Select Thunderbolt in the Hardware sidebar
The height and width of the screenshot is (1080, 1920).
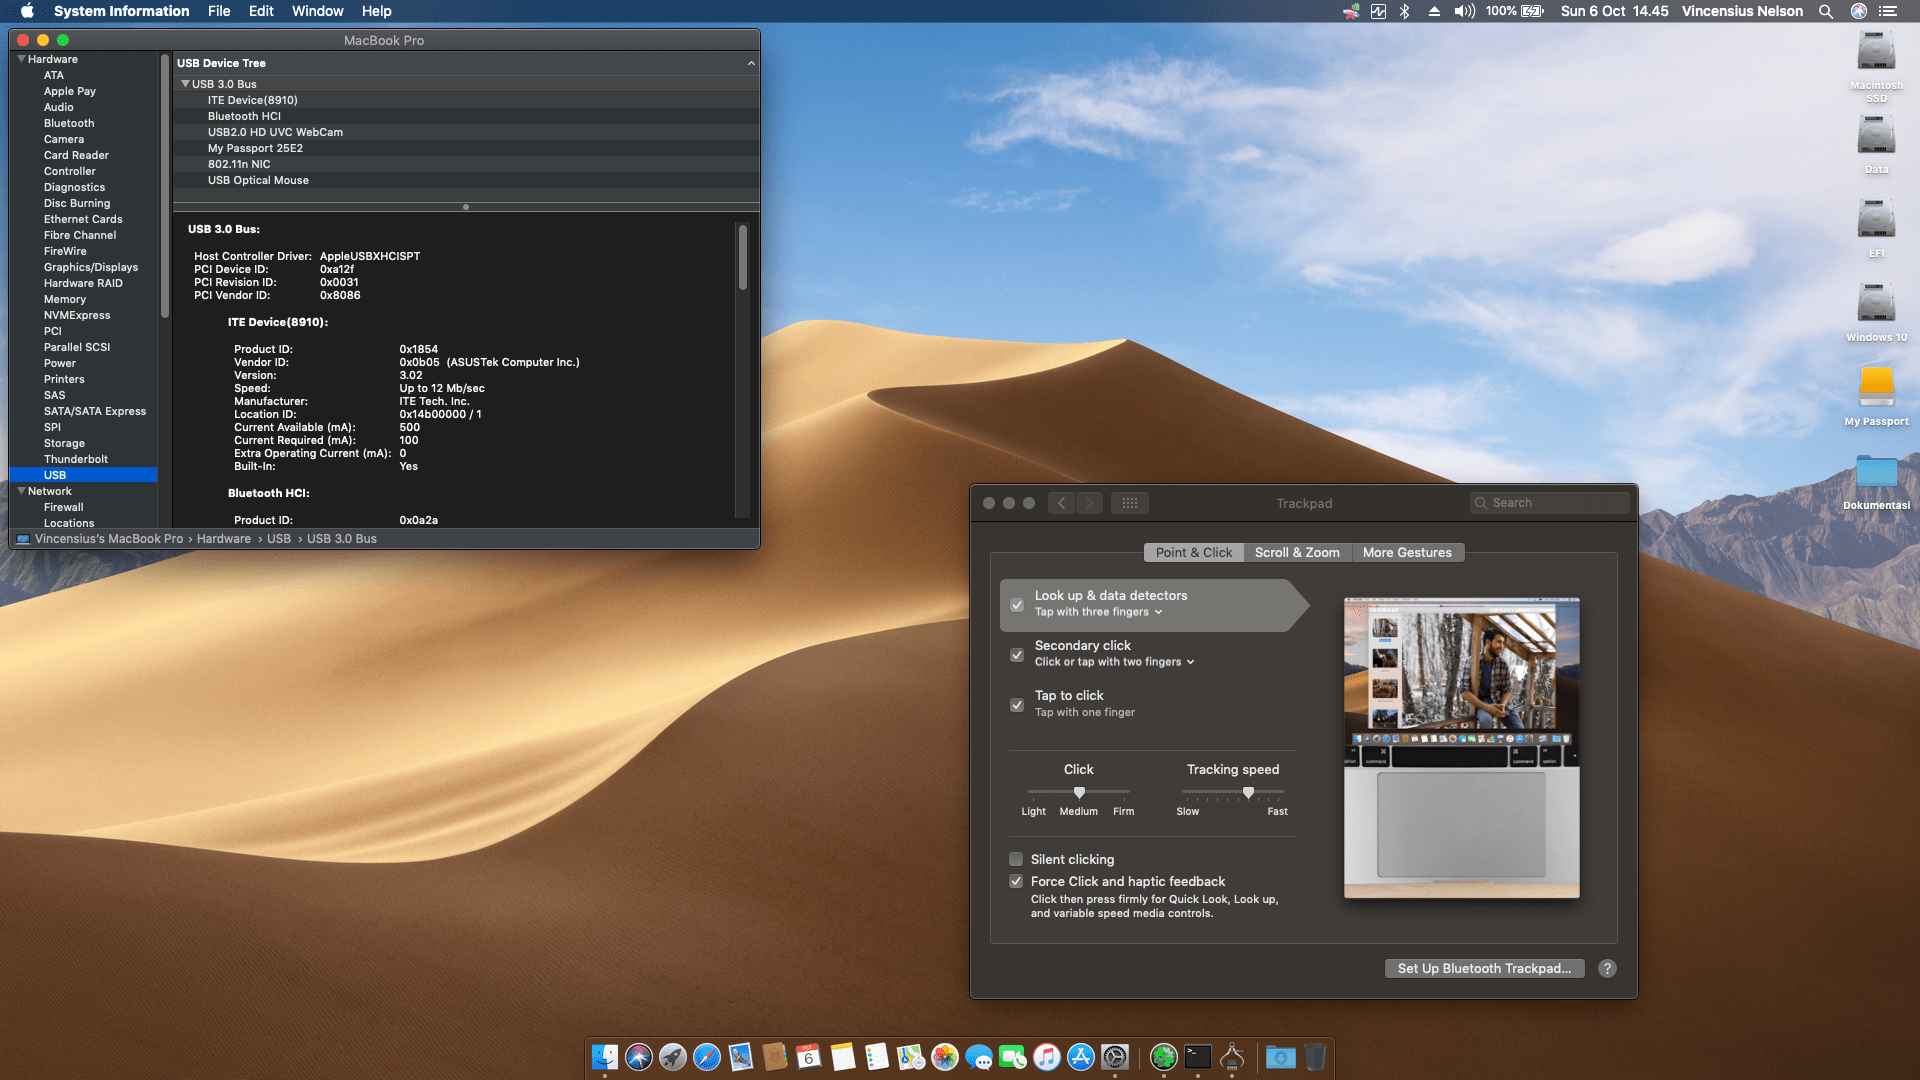76,459
